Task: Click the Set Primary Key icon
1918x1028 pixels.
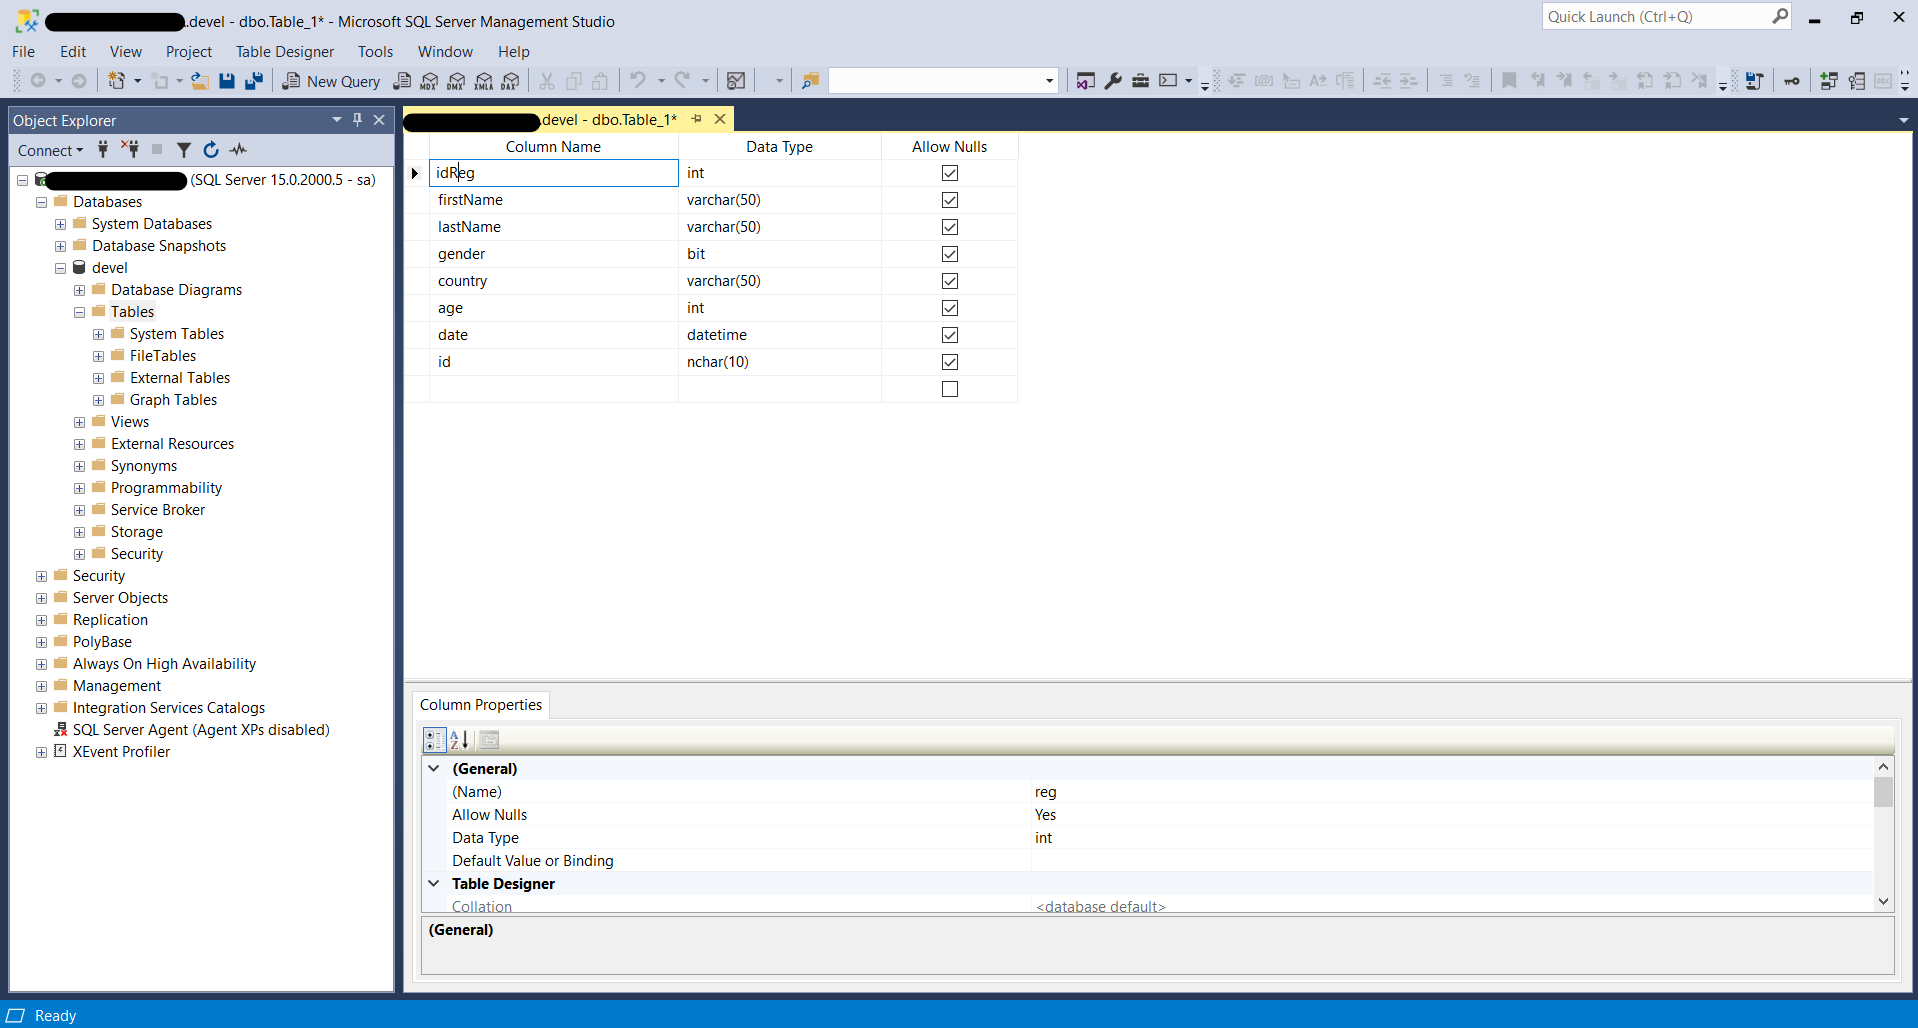Action: click(1791, 81)
